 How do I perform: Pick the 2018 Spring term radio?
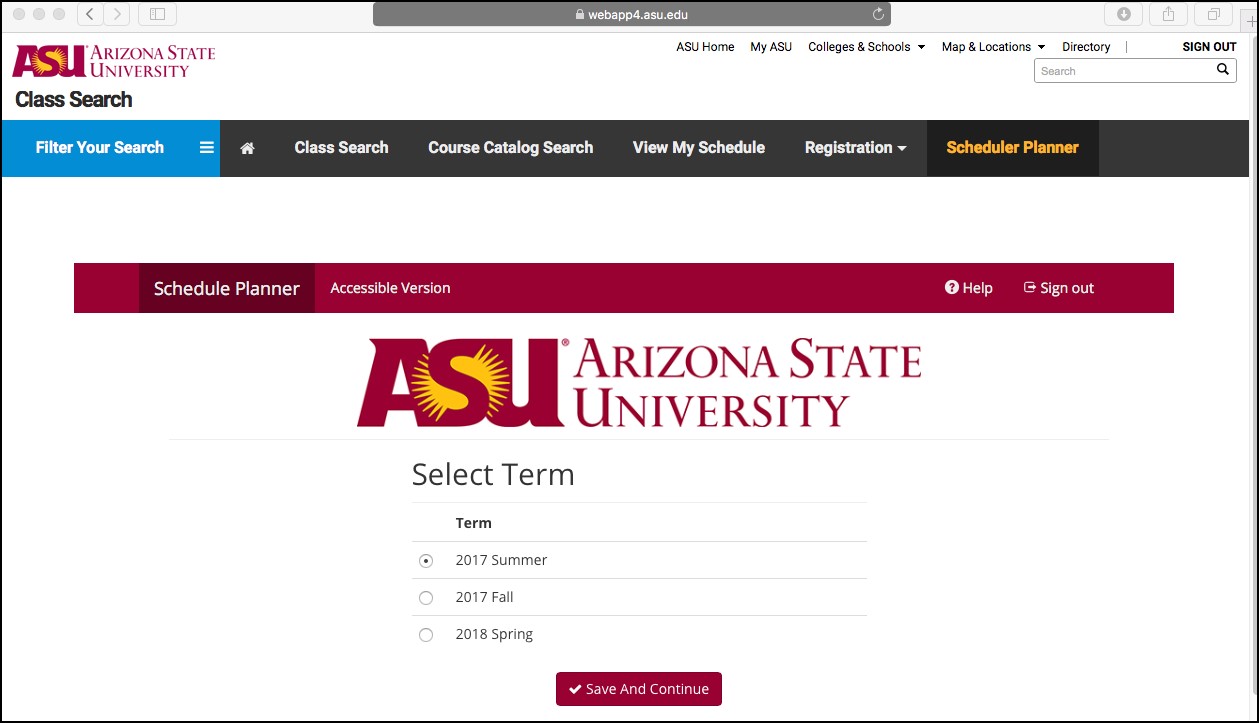pos(426,635)
